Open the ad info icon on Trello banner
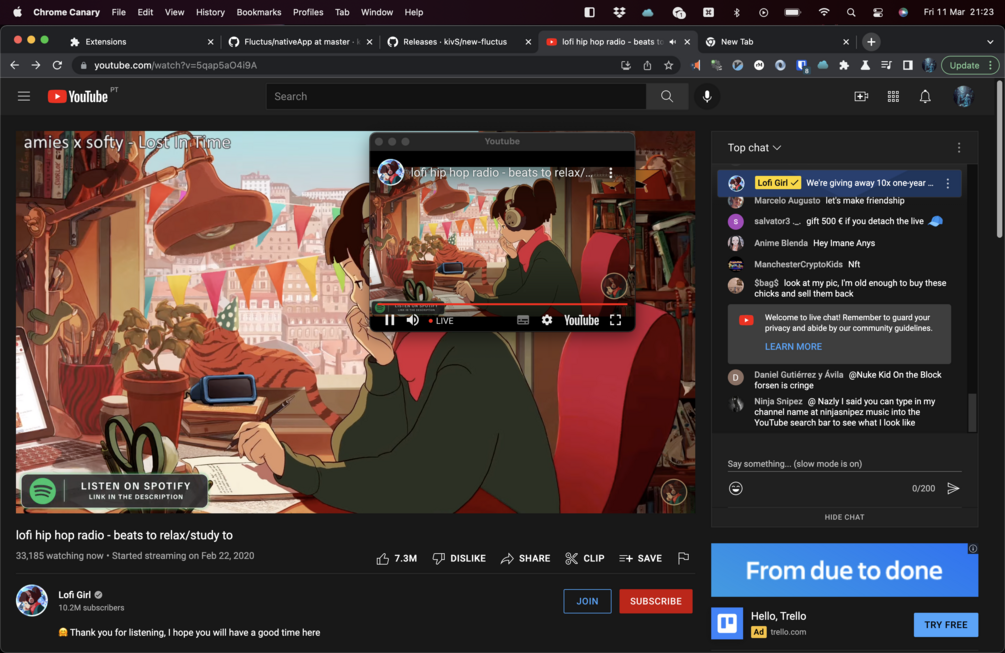Image resolution: width=1005 pixels, height=653 pixels. [972, 549]
